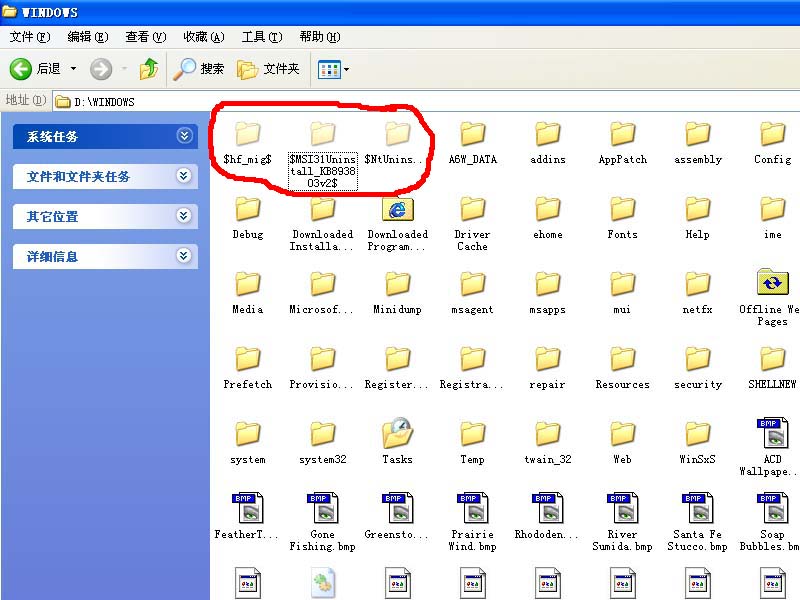Open the Views icon dropdown
The height and width of the screenshot is (600, 800).
(x=333, y=69)
